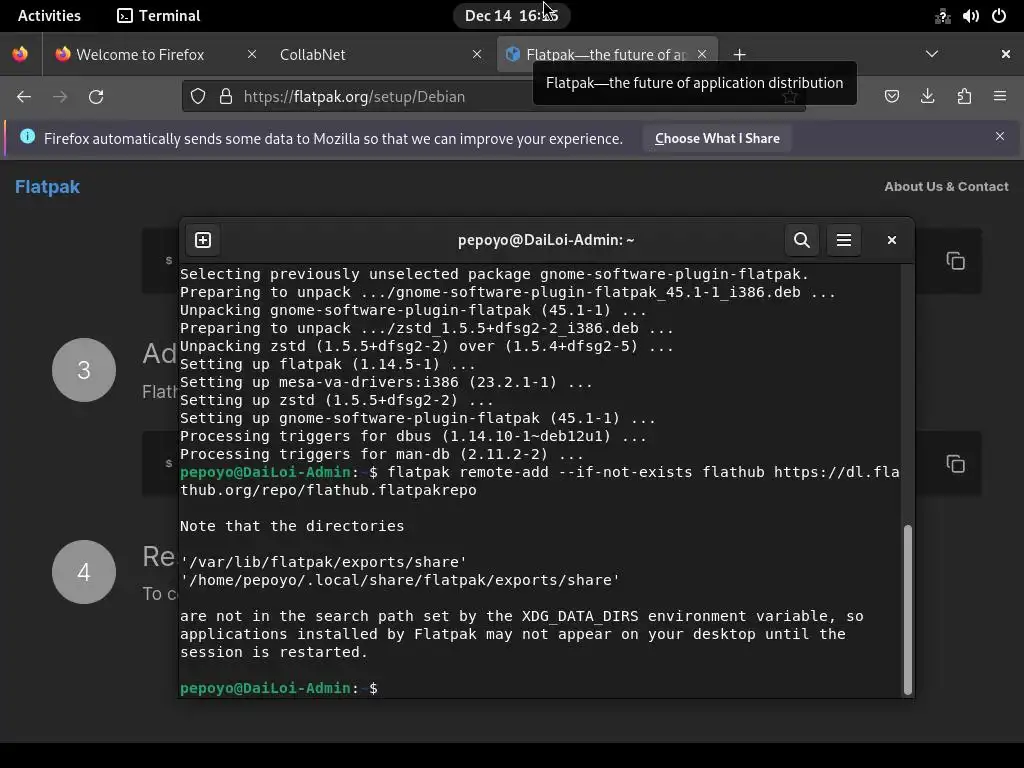Viewport: 1024px width, 768px height.
Task: Click the terminal vertical scrollbar
Action: (x=907, y=609)
